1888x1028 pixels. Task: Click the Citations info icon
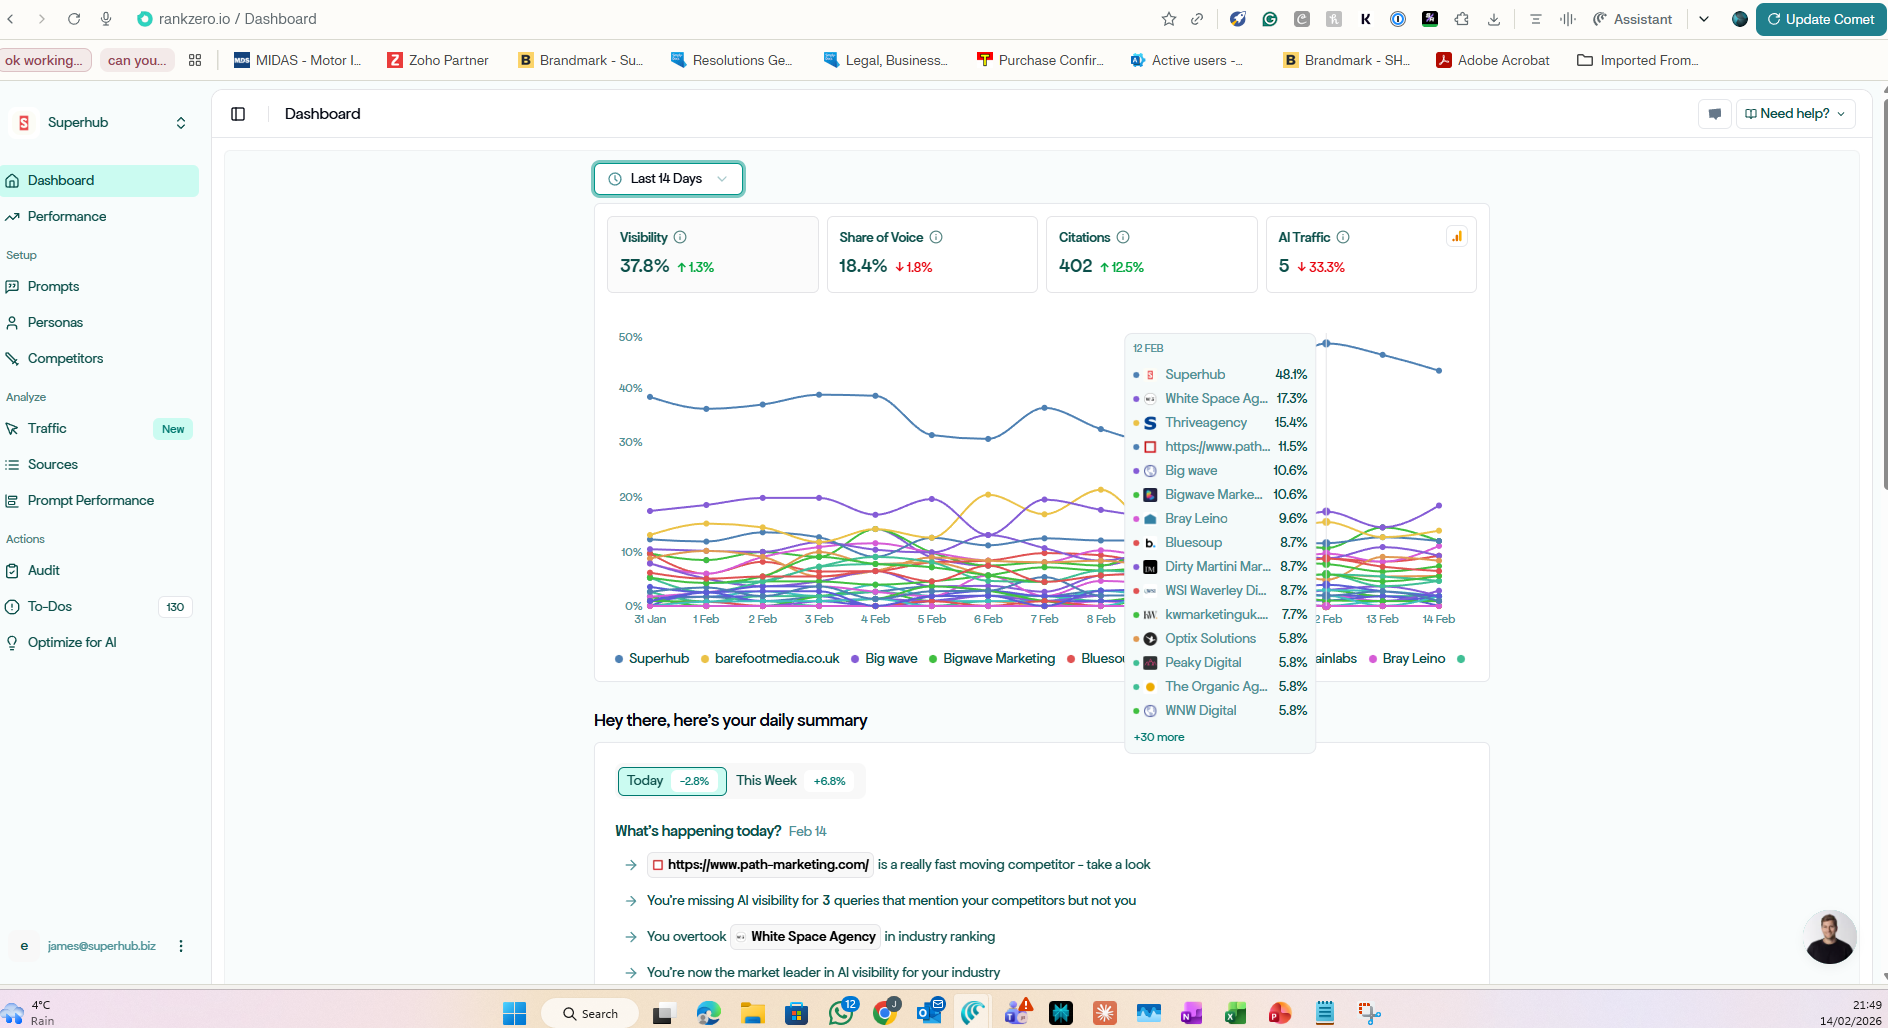click(1123, 237)
